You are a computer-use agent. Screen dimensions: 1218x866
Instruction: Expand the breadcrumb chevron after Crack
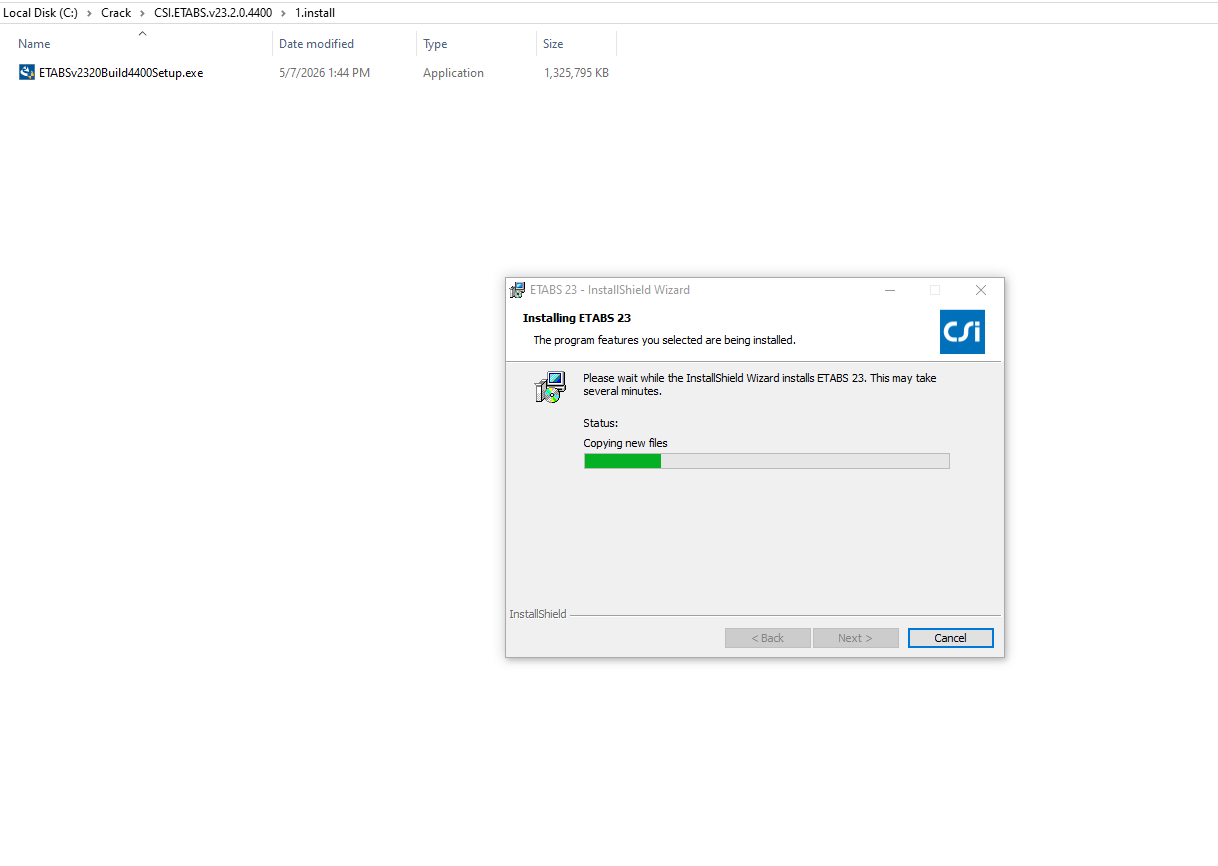143,13
